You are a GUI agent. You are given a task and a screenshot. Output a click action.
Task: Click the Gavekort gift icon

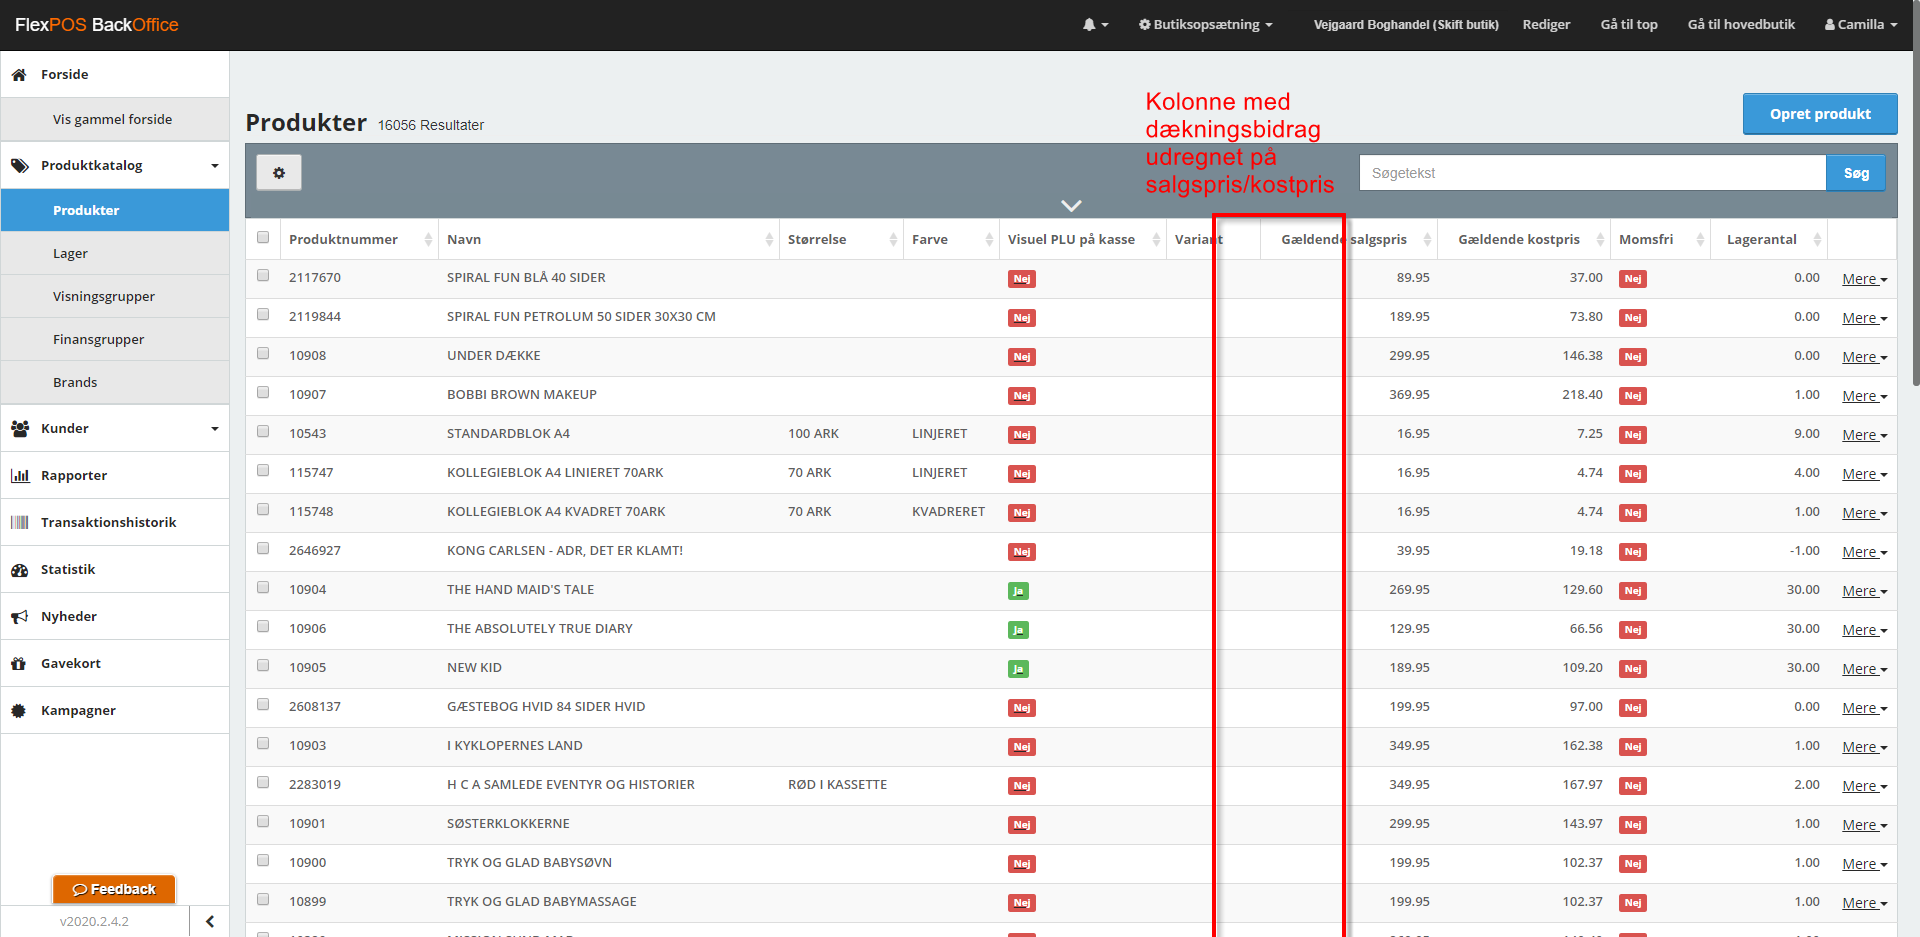coord(19,664)
